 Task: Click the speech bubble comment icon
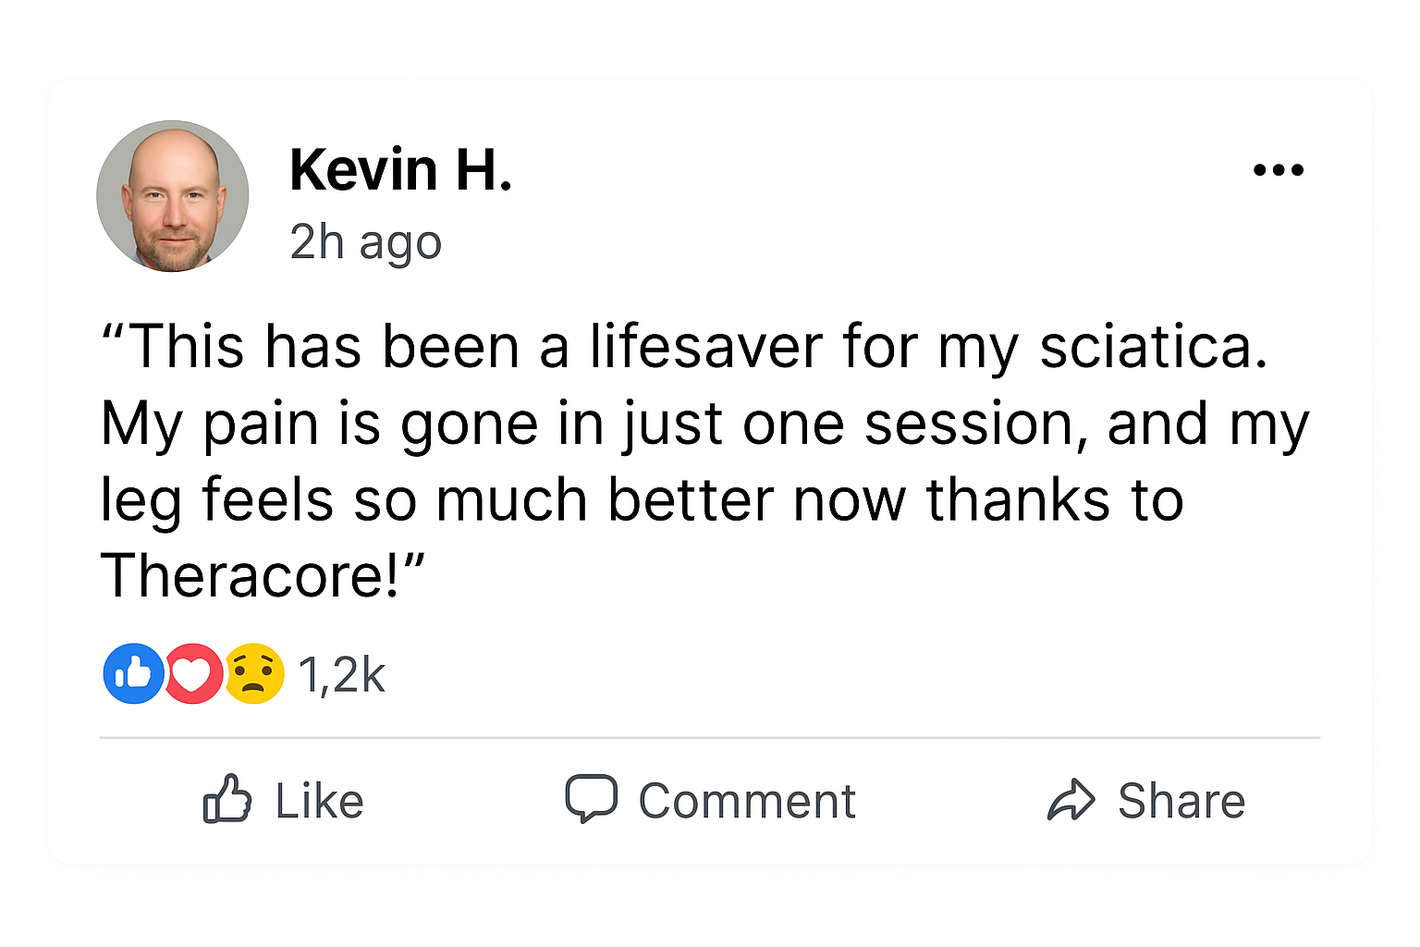click(x=591, y=799)
